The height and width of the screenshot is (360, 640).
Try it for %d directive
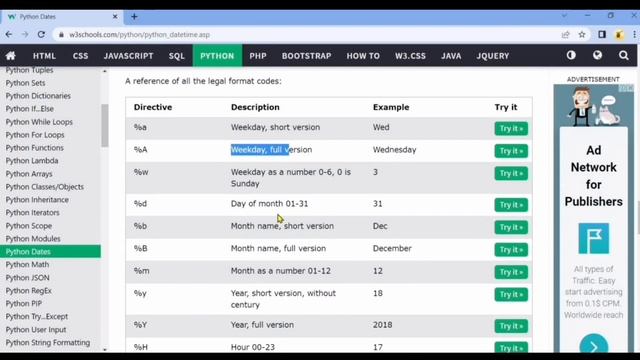[511, 205]
